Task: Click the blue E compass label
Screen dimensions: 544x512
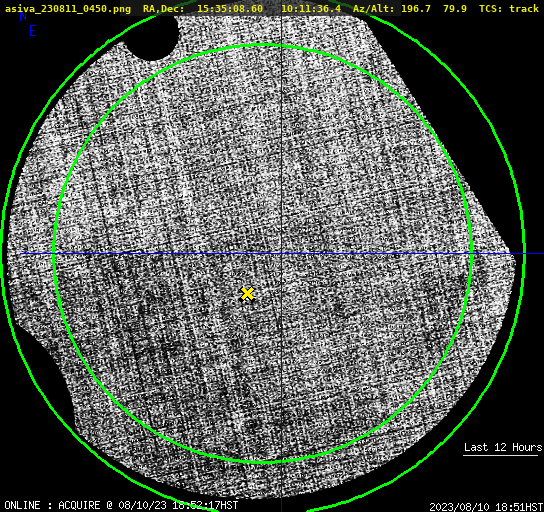Action: tap(33, 31)
